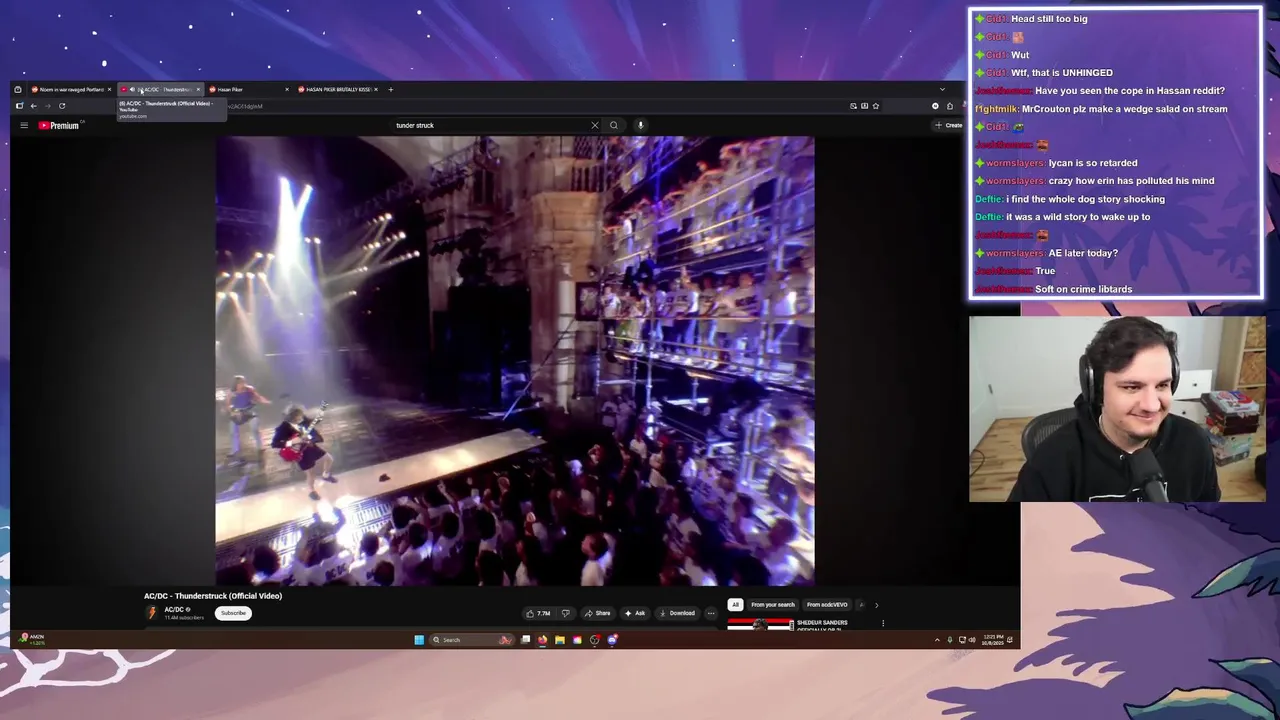Image resolution: width=1280 pixels, height=720 pixels.
Task: Submit YouTube search with magnifier button
Action: (x=613, y=125)
